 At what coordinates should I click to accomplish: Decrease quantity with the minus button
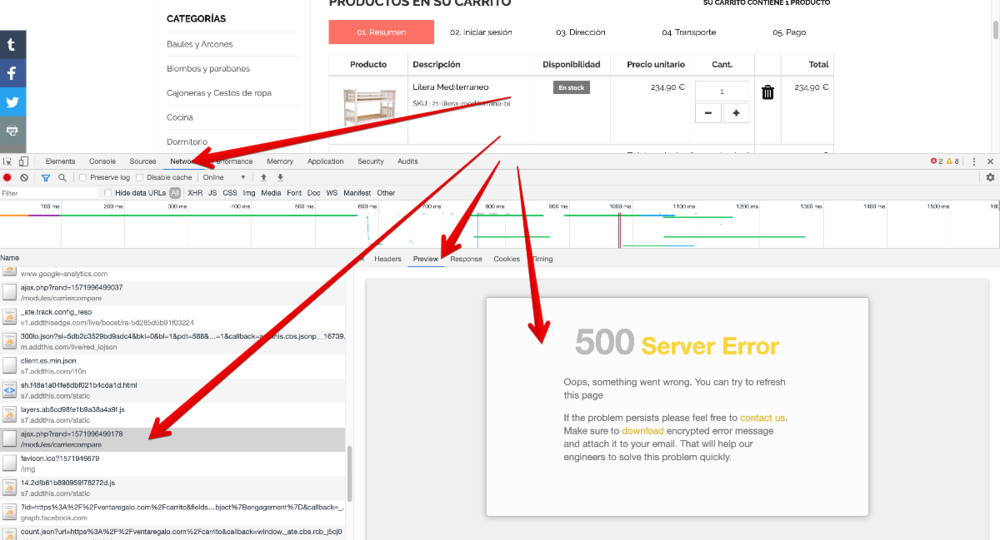[708, 113]
